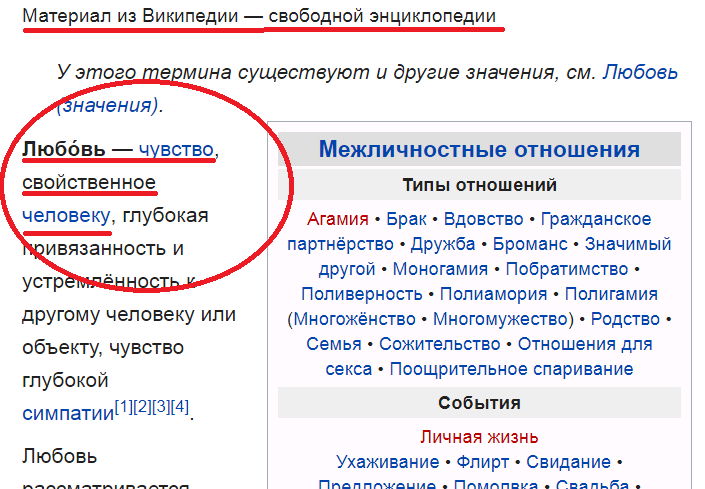Open the Свидание link

568,462
